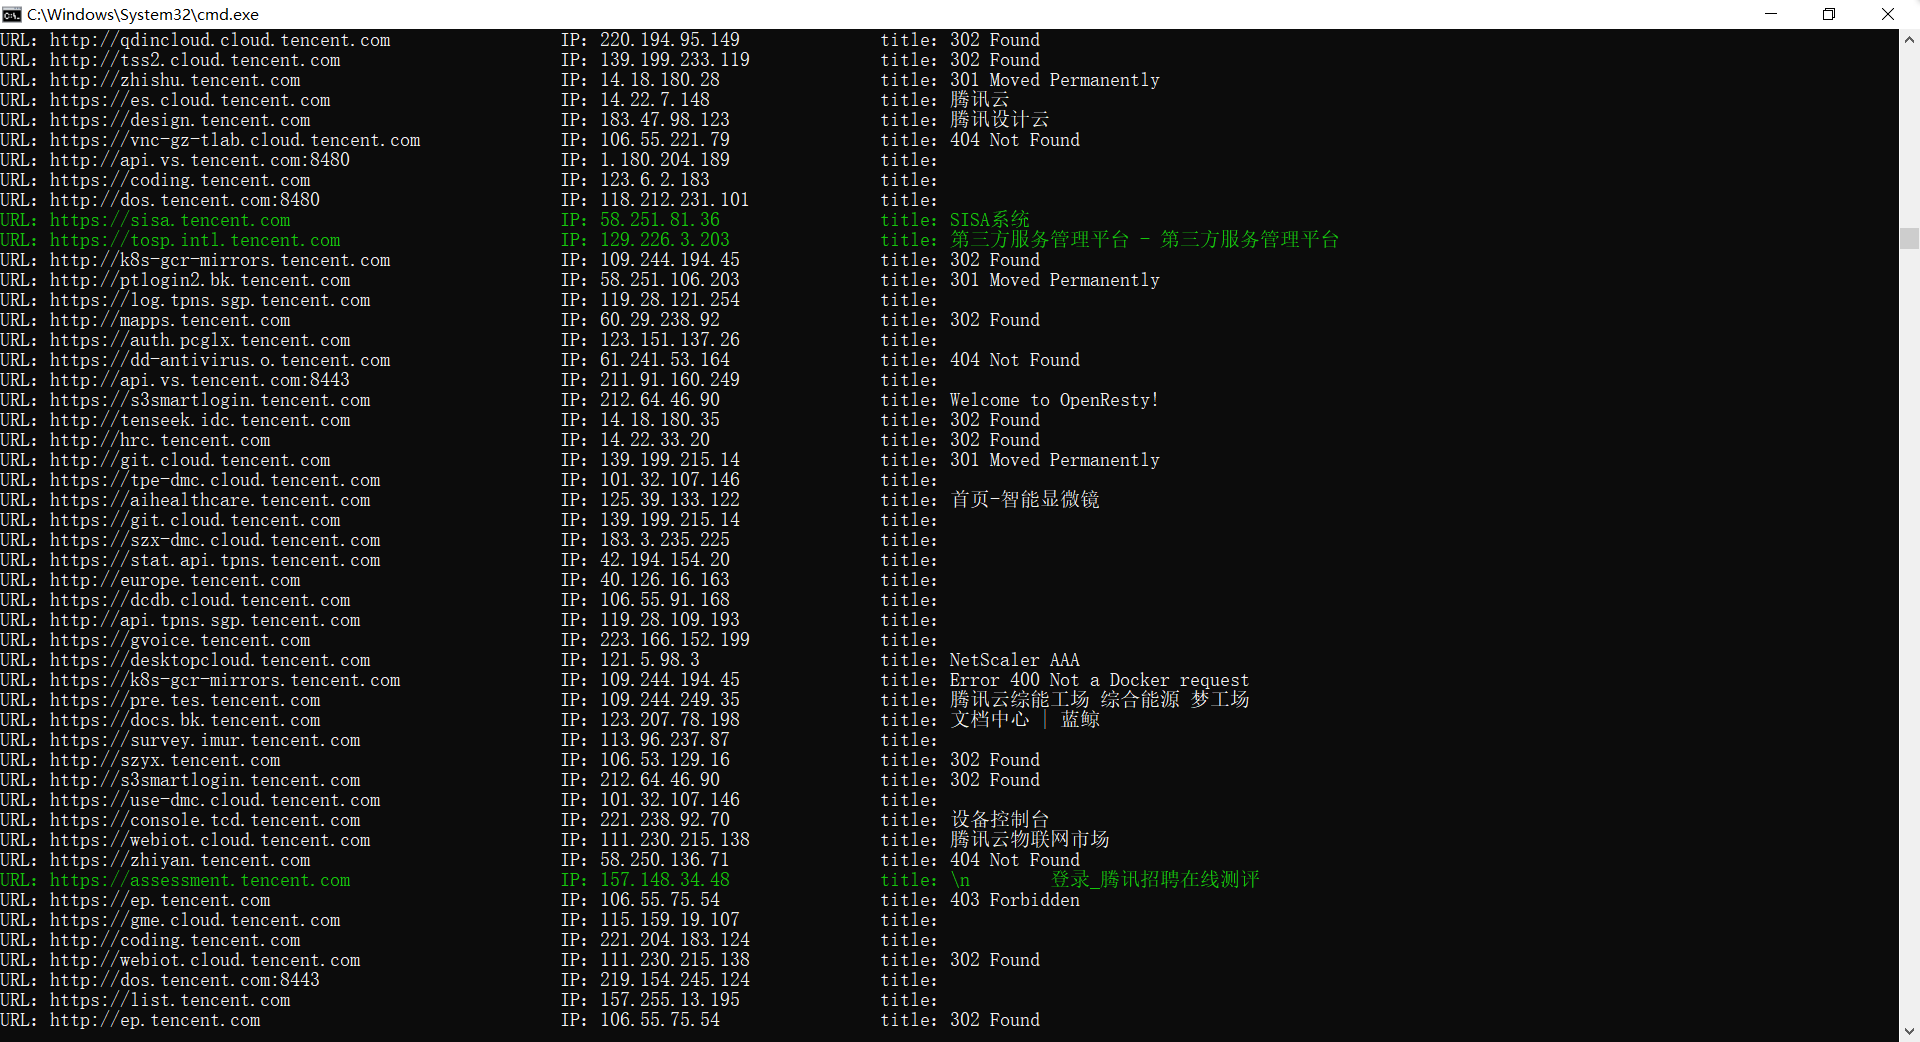Click green URL https://sisa.tencent.com

pyautogui.click(x=170, y=220)
